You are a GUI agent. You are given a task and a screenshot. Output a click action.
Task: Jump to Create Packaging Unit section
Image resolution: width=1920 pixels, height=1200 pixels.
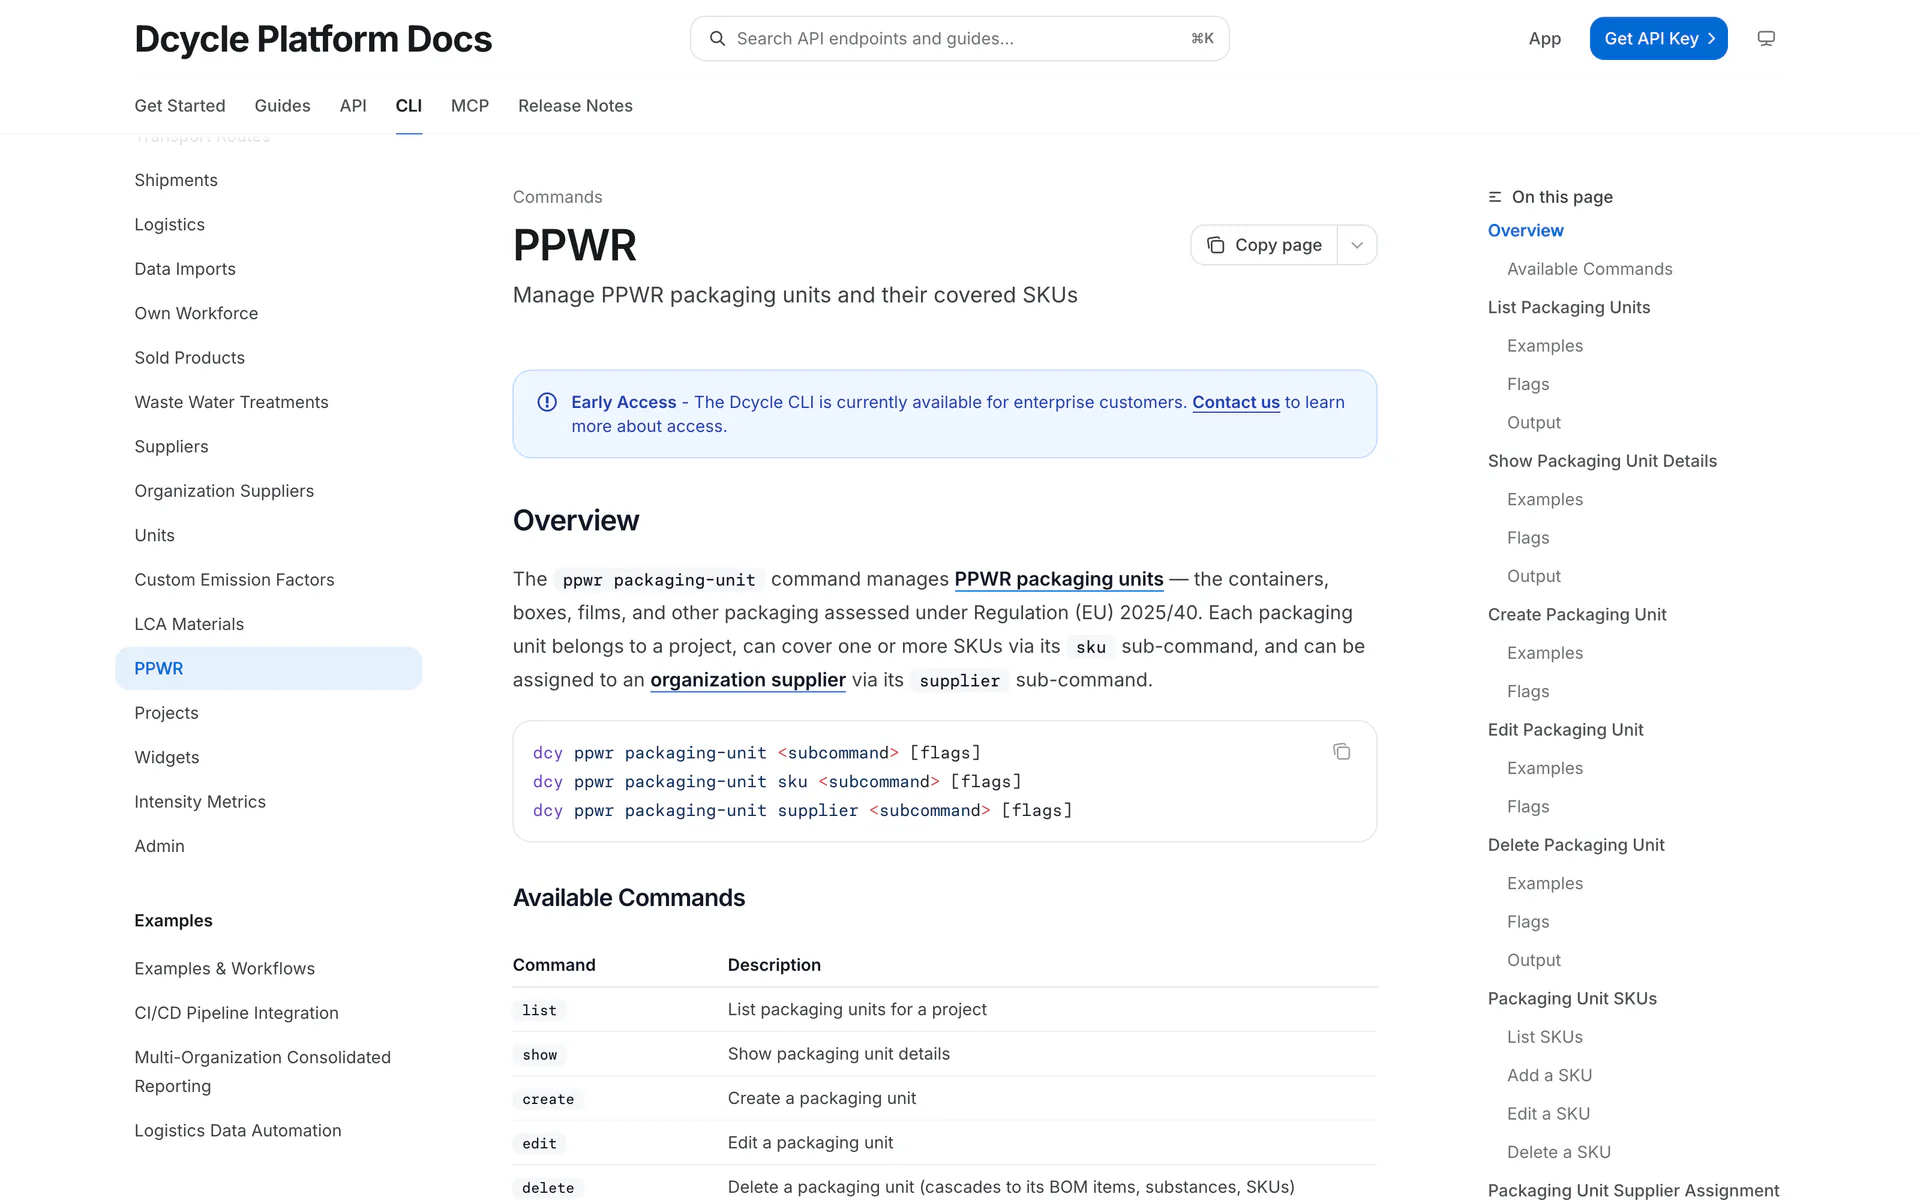[1577, 615]
